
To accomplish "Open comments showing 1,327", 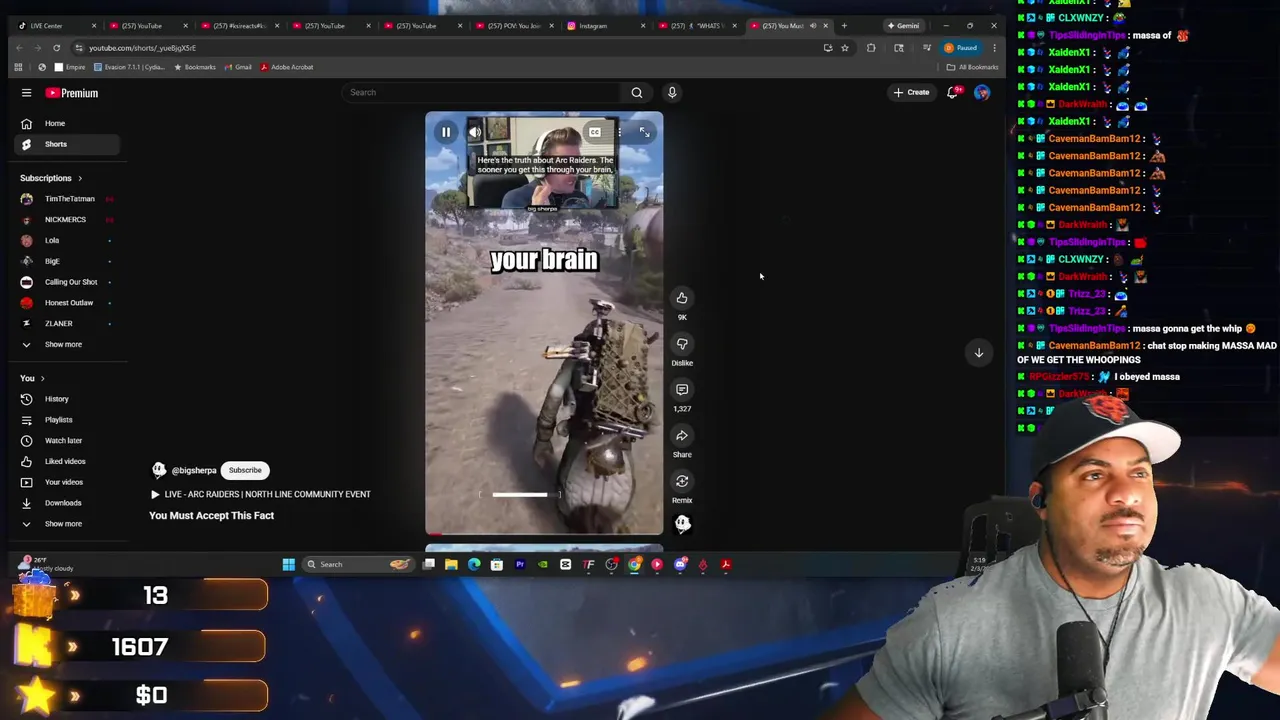I will 682,390.
